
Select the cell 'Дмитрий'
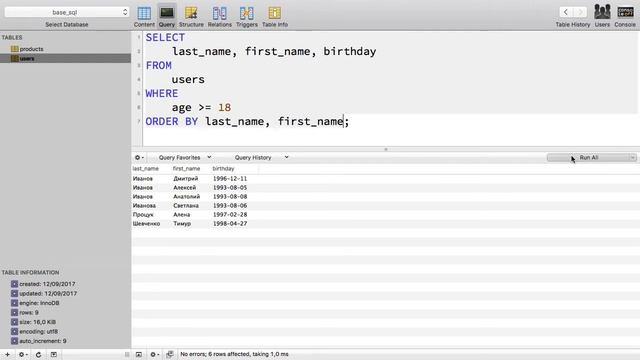[186, 179]
